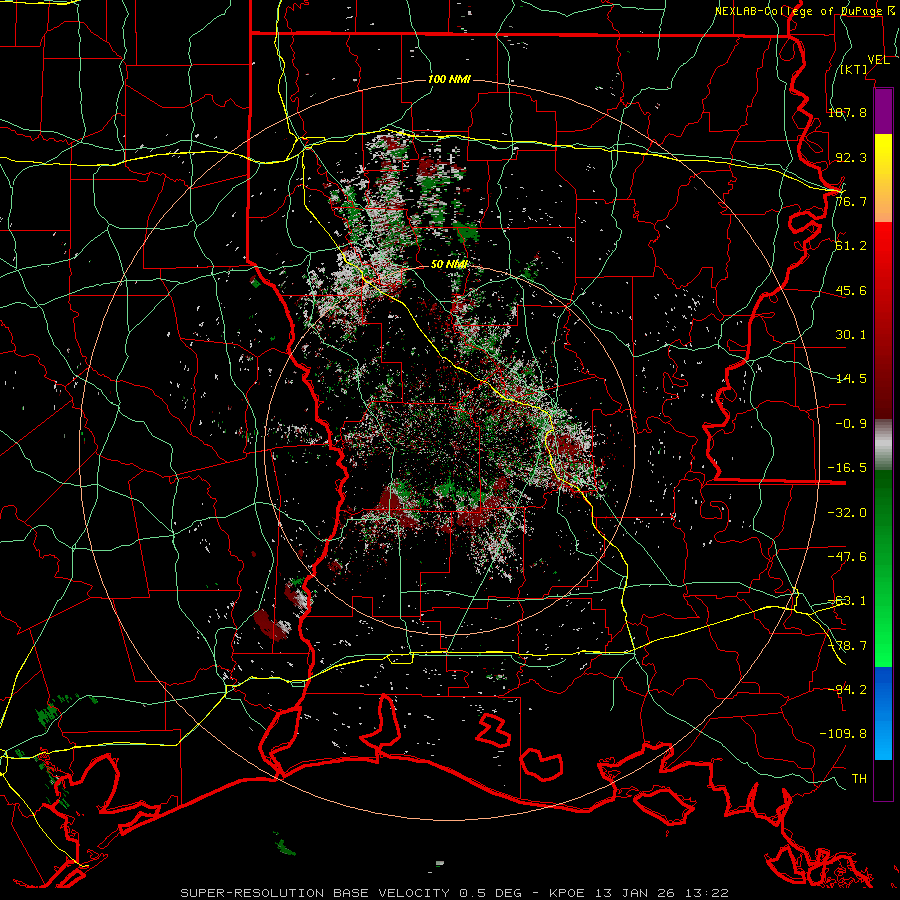Click the 76.7 velocity scale value
The width and height of the screenshot is (900, 900).
[x=851, y=201]
